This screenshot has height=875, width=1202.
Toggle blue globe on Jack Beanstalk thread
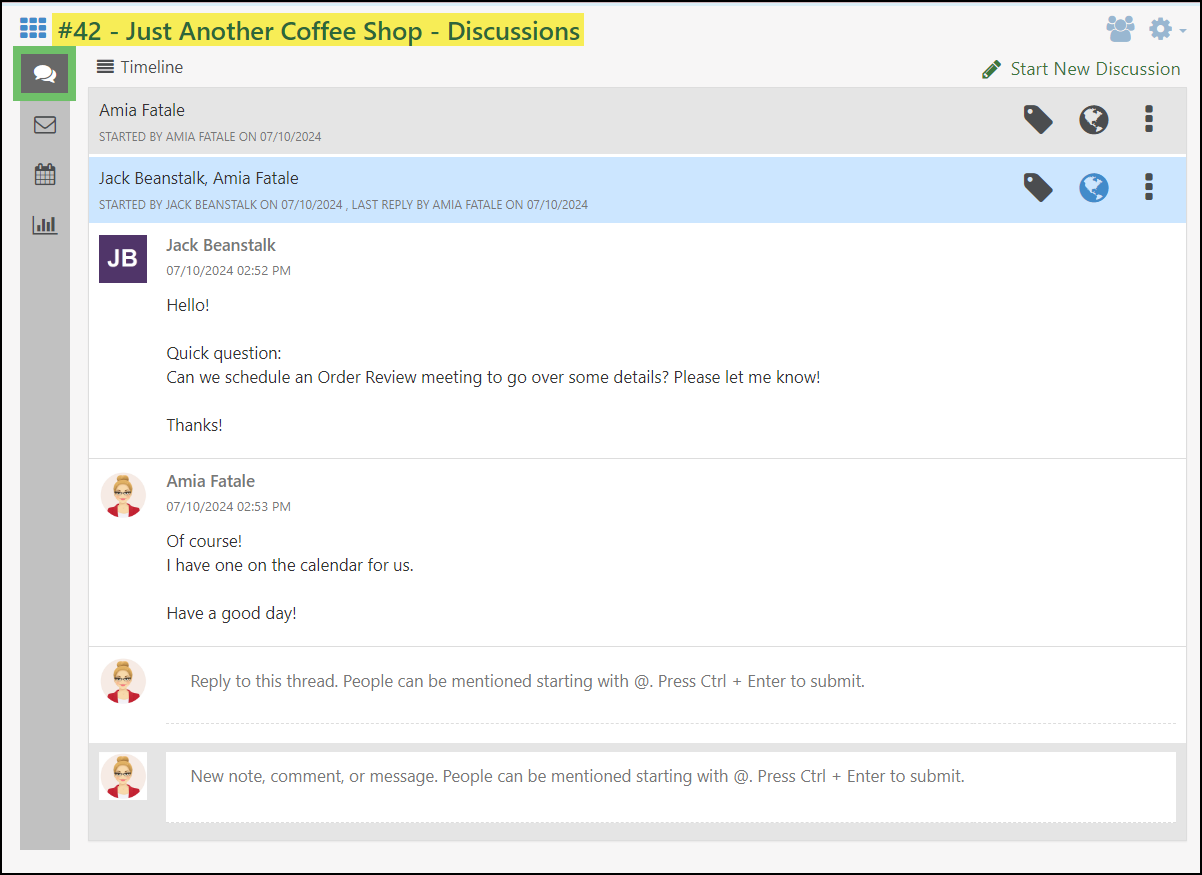(1094, 188)
